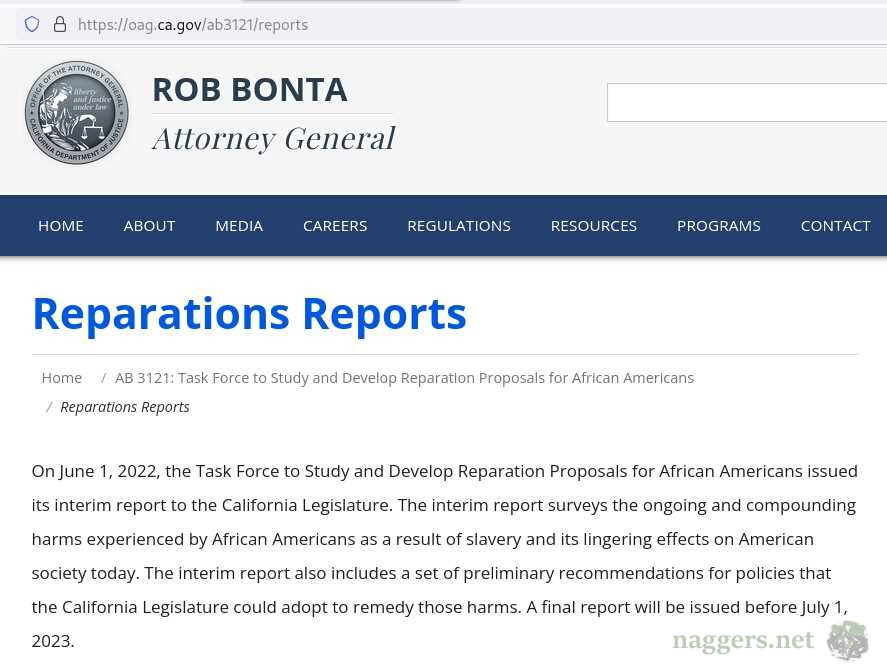The width and height of the screenshot is (887, 670).
Task: Open the ABOUT menu
Action: click(x=149, y=226)
